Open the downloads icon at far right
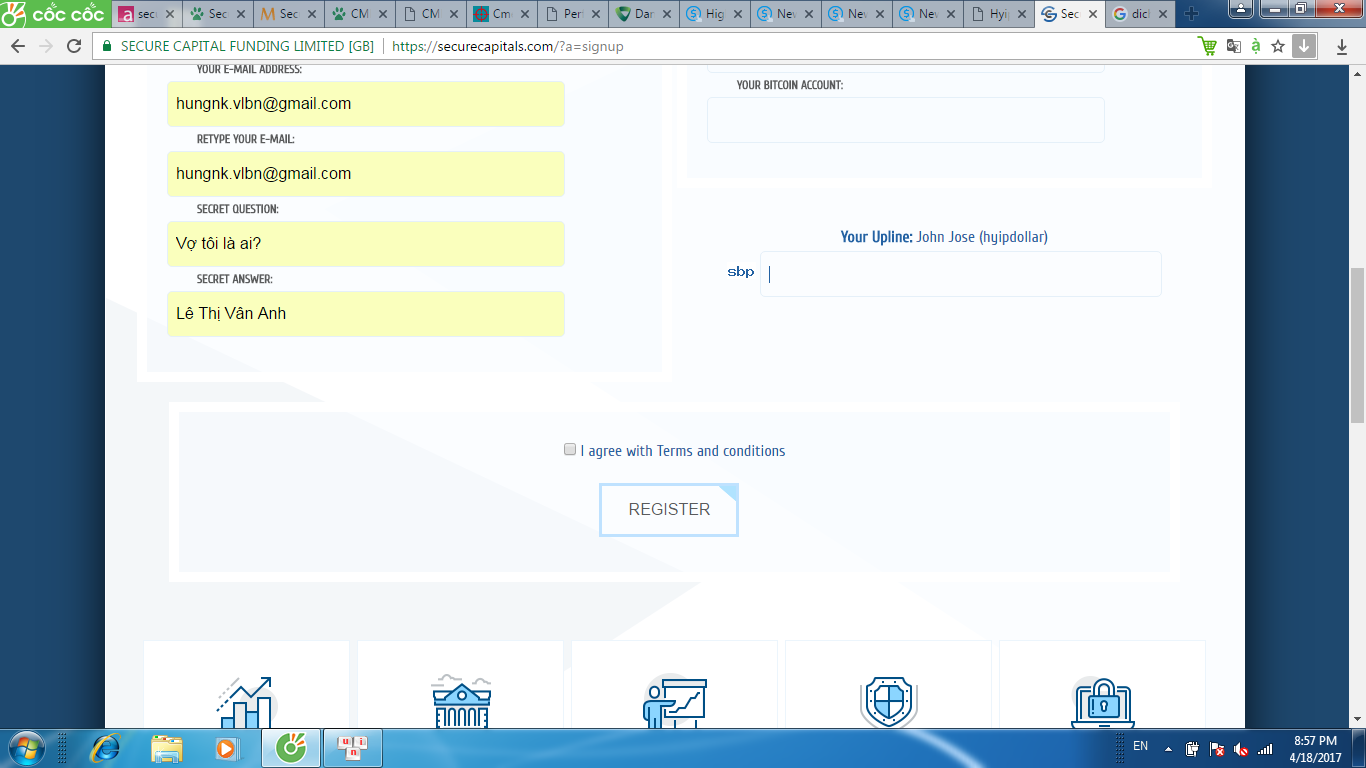The image size is (1366, 768). click(1341, 47)
